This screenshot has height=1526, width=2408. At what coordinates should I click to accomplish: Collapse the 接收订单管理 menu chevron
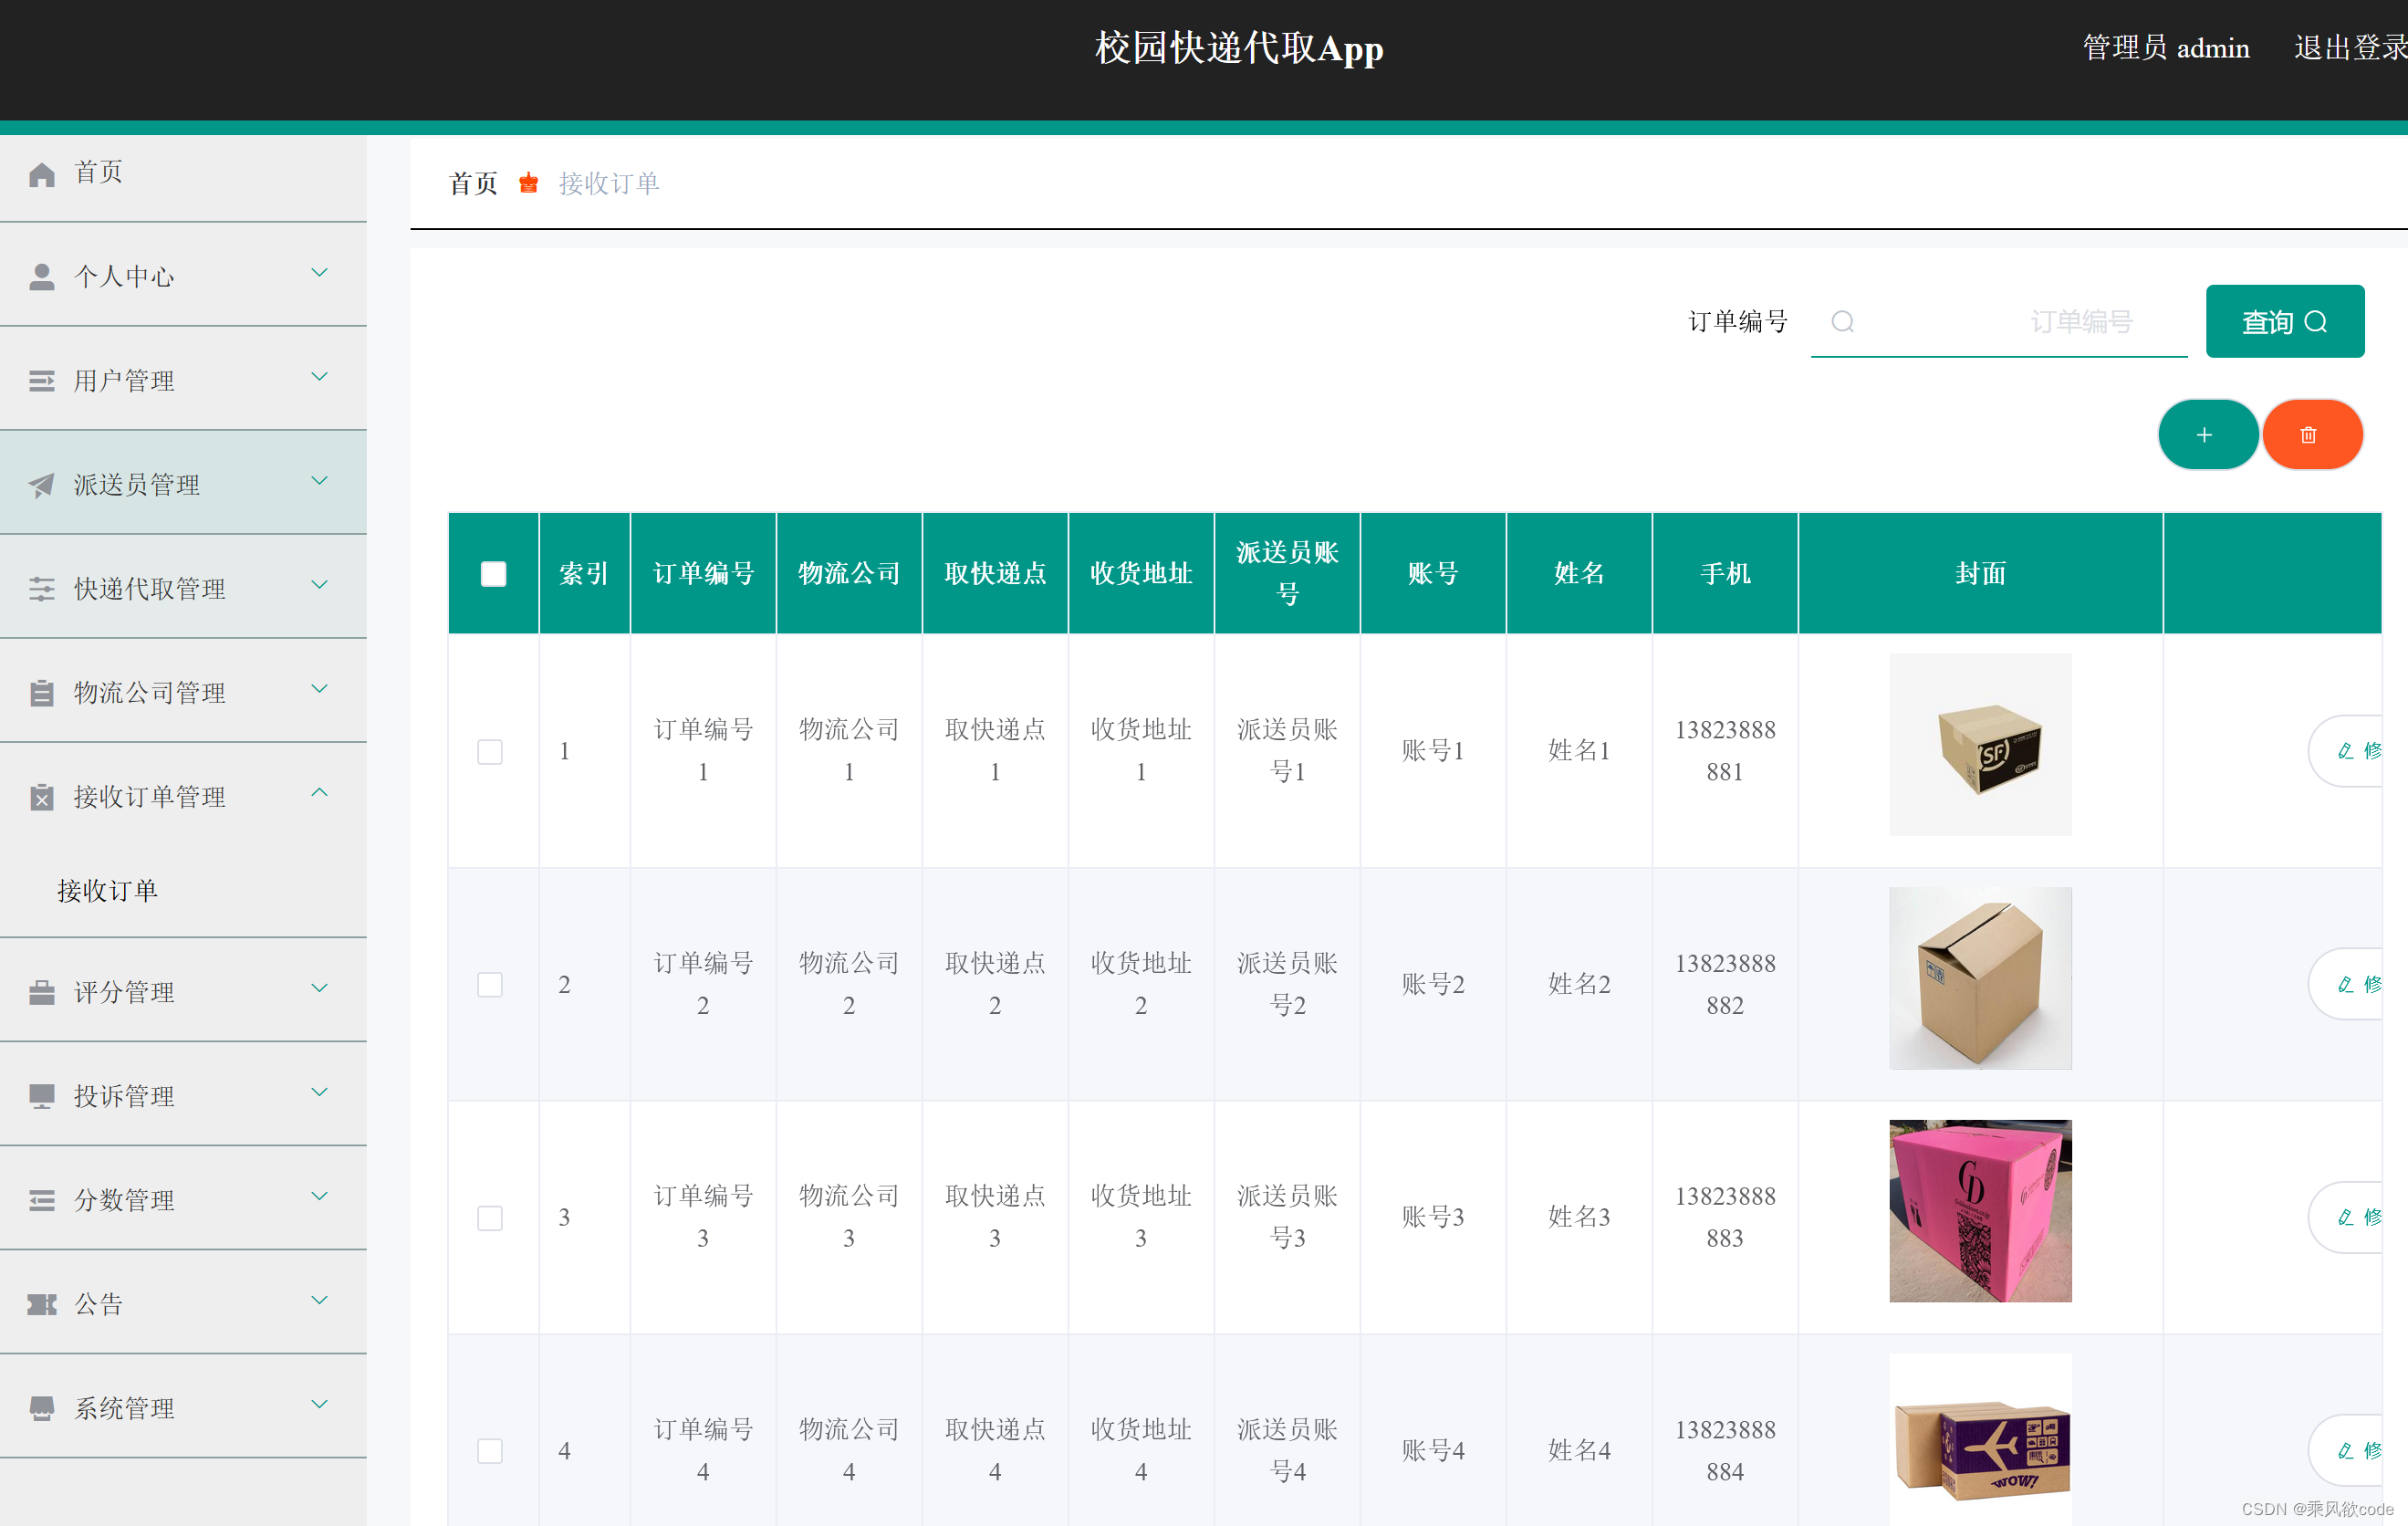[319, 793]
